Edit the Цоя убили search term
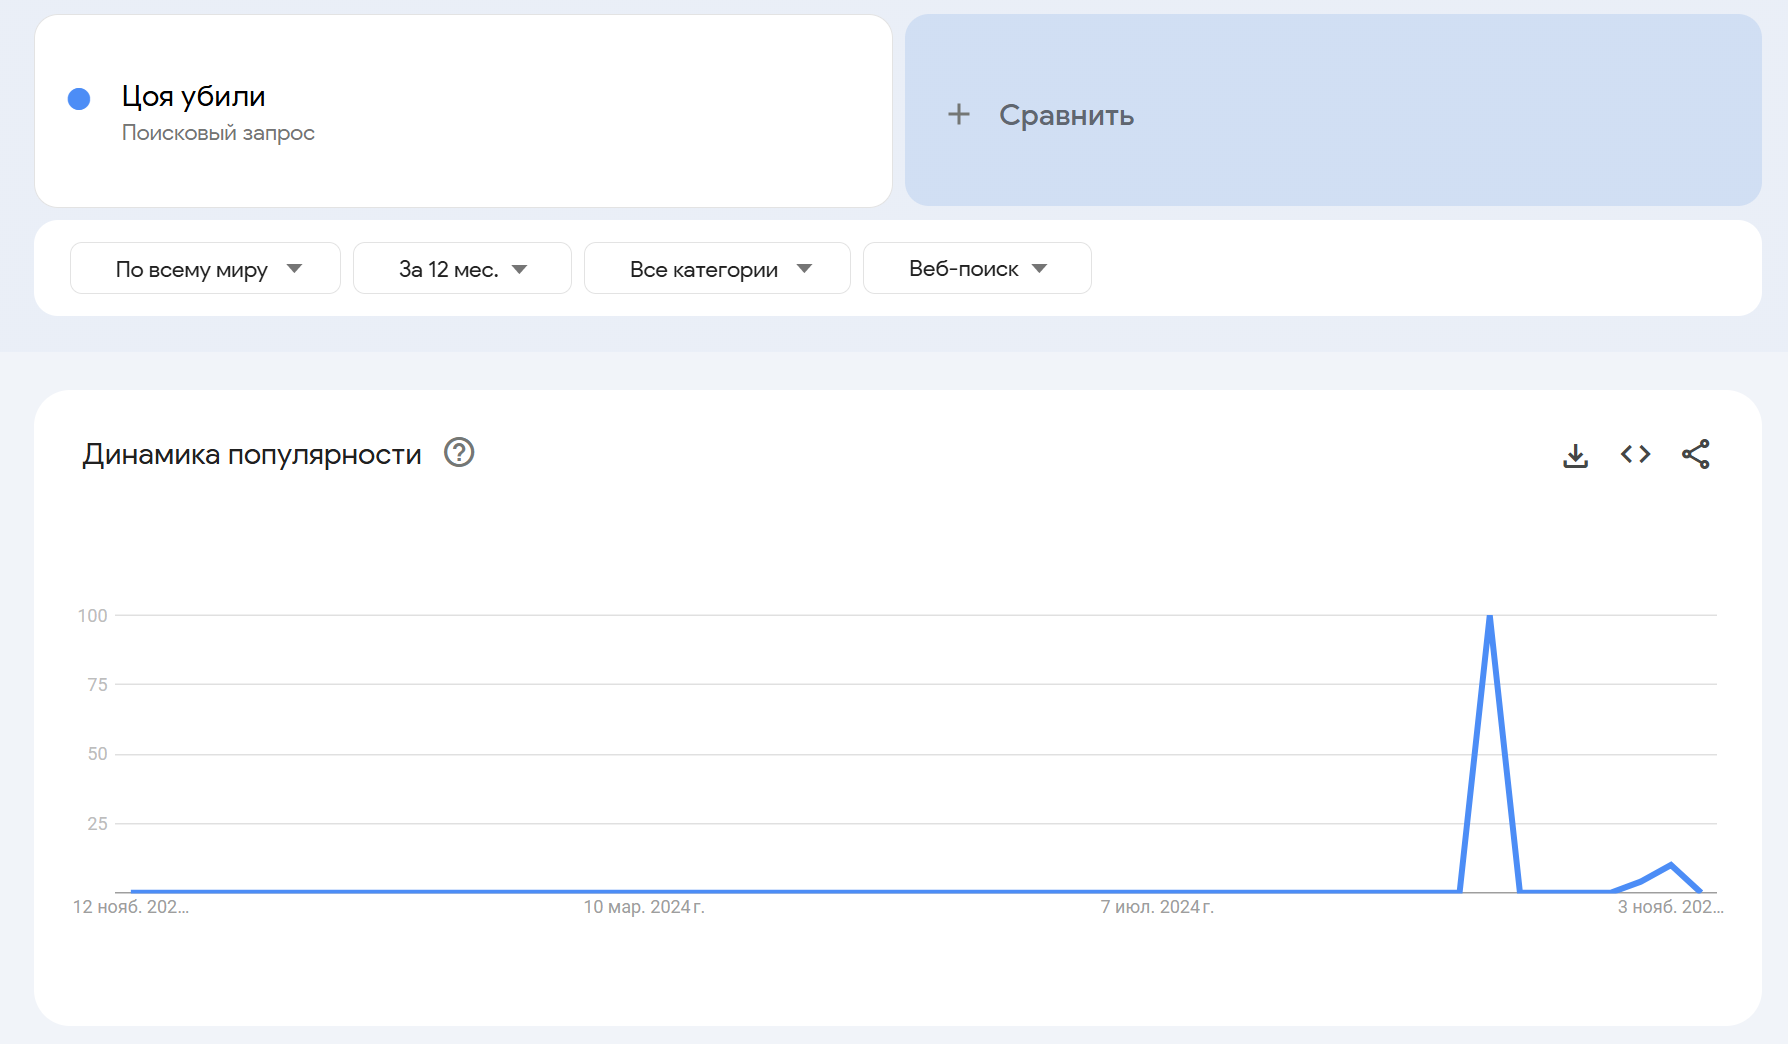Image resolution: width=1788 pixels, height=1044 pixels. pyautogui.click(x=194, y=97)
